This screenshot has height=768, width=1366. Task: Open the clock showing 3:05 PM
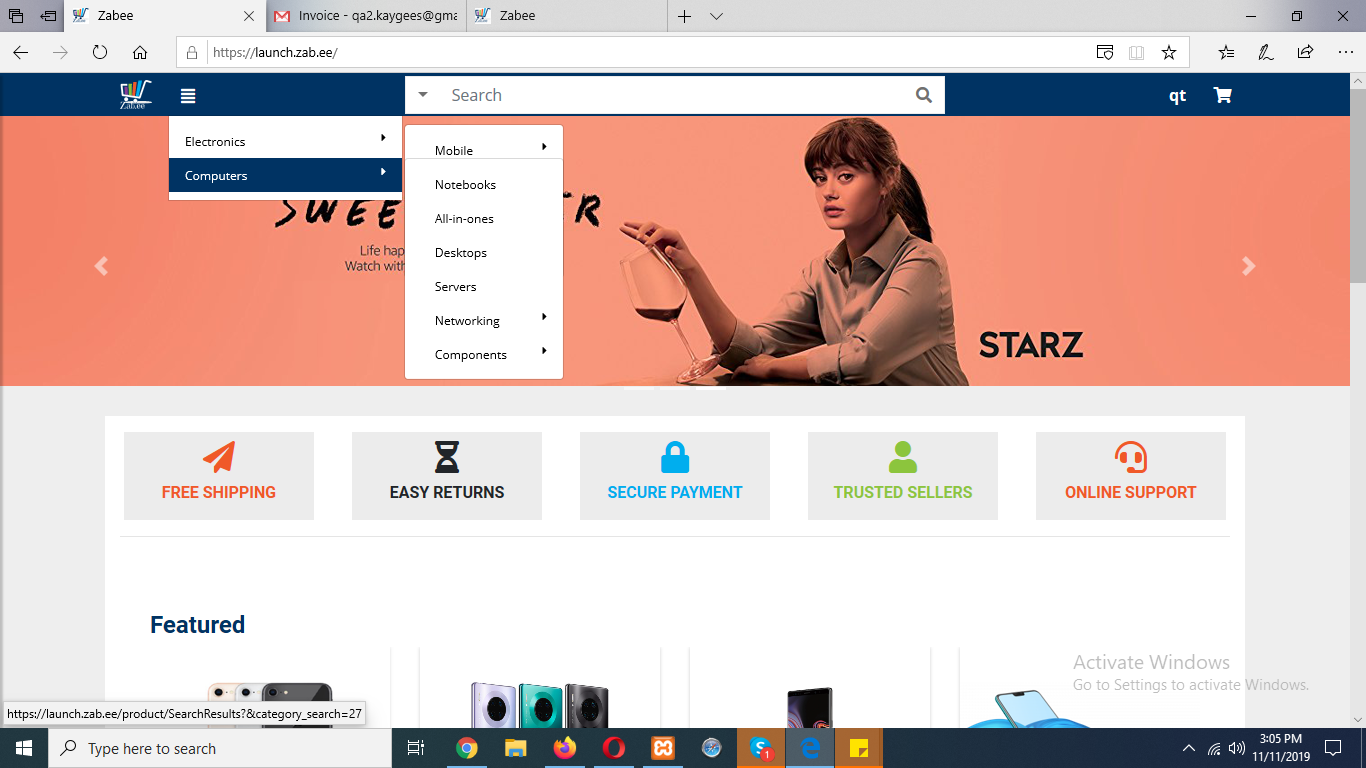click(1280, 748)
